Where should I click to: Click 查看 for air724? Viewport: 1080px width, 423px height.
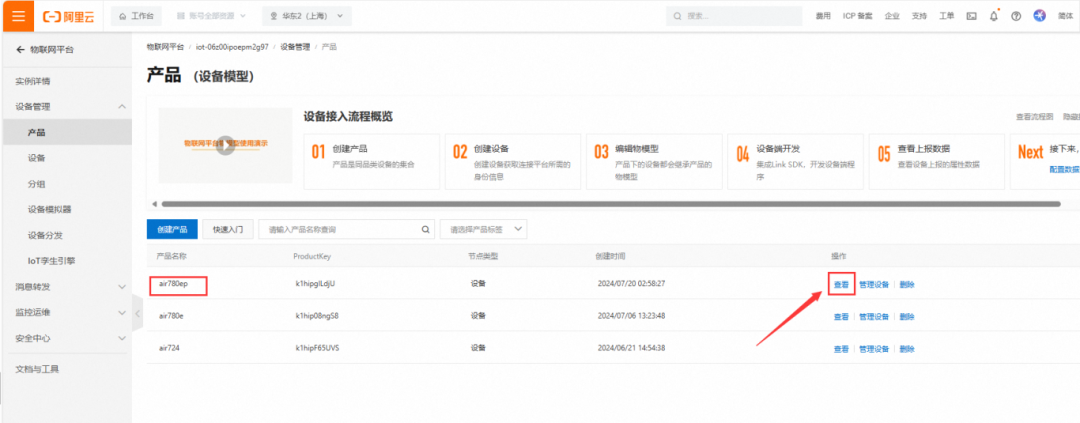[841, 349]
